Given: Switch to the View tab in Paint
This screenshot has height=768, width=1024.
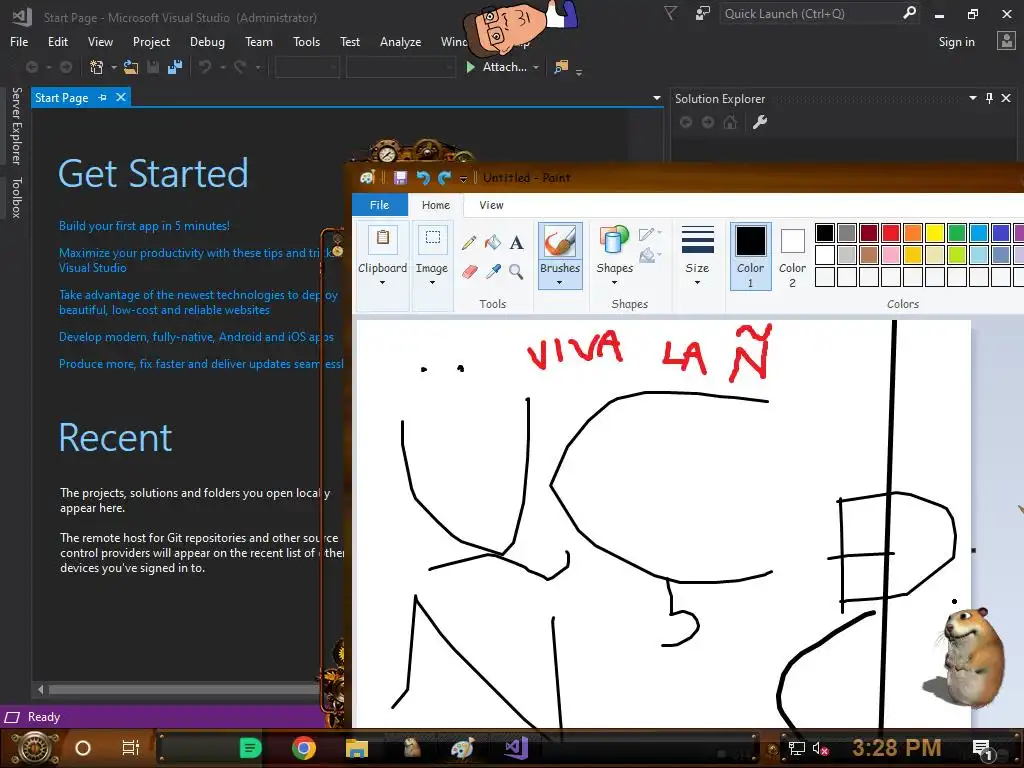Looking at the screenshot, I should pyautogui.click(x=491, y=205).
